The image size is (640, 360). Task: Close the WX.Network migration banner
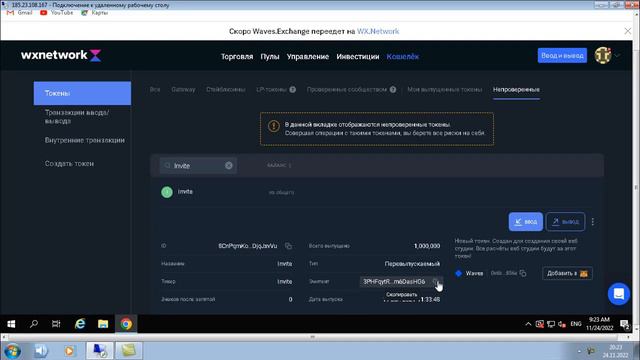(627, 31)
